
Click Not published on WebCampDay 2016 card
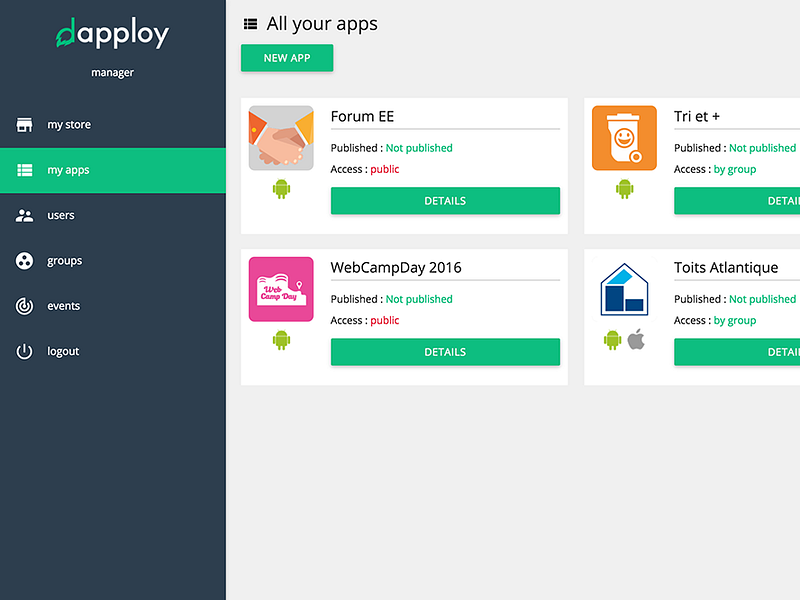click(419, 299)
